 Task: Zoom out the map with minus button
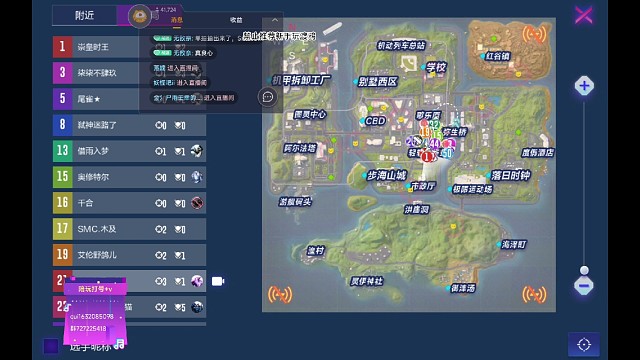point(584,286)
